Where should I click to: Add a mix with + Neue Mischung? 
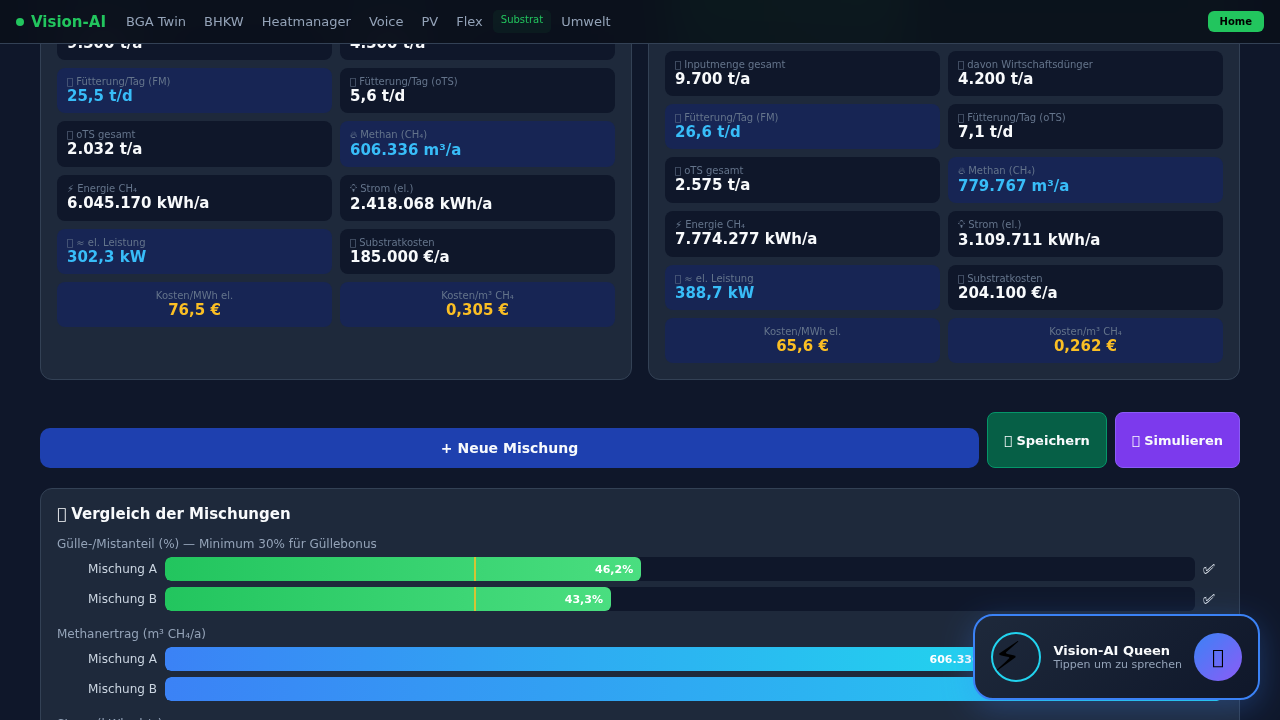[x=509, y=448]
